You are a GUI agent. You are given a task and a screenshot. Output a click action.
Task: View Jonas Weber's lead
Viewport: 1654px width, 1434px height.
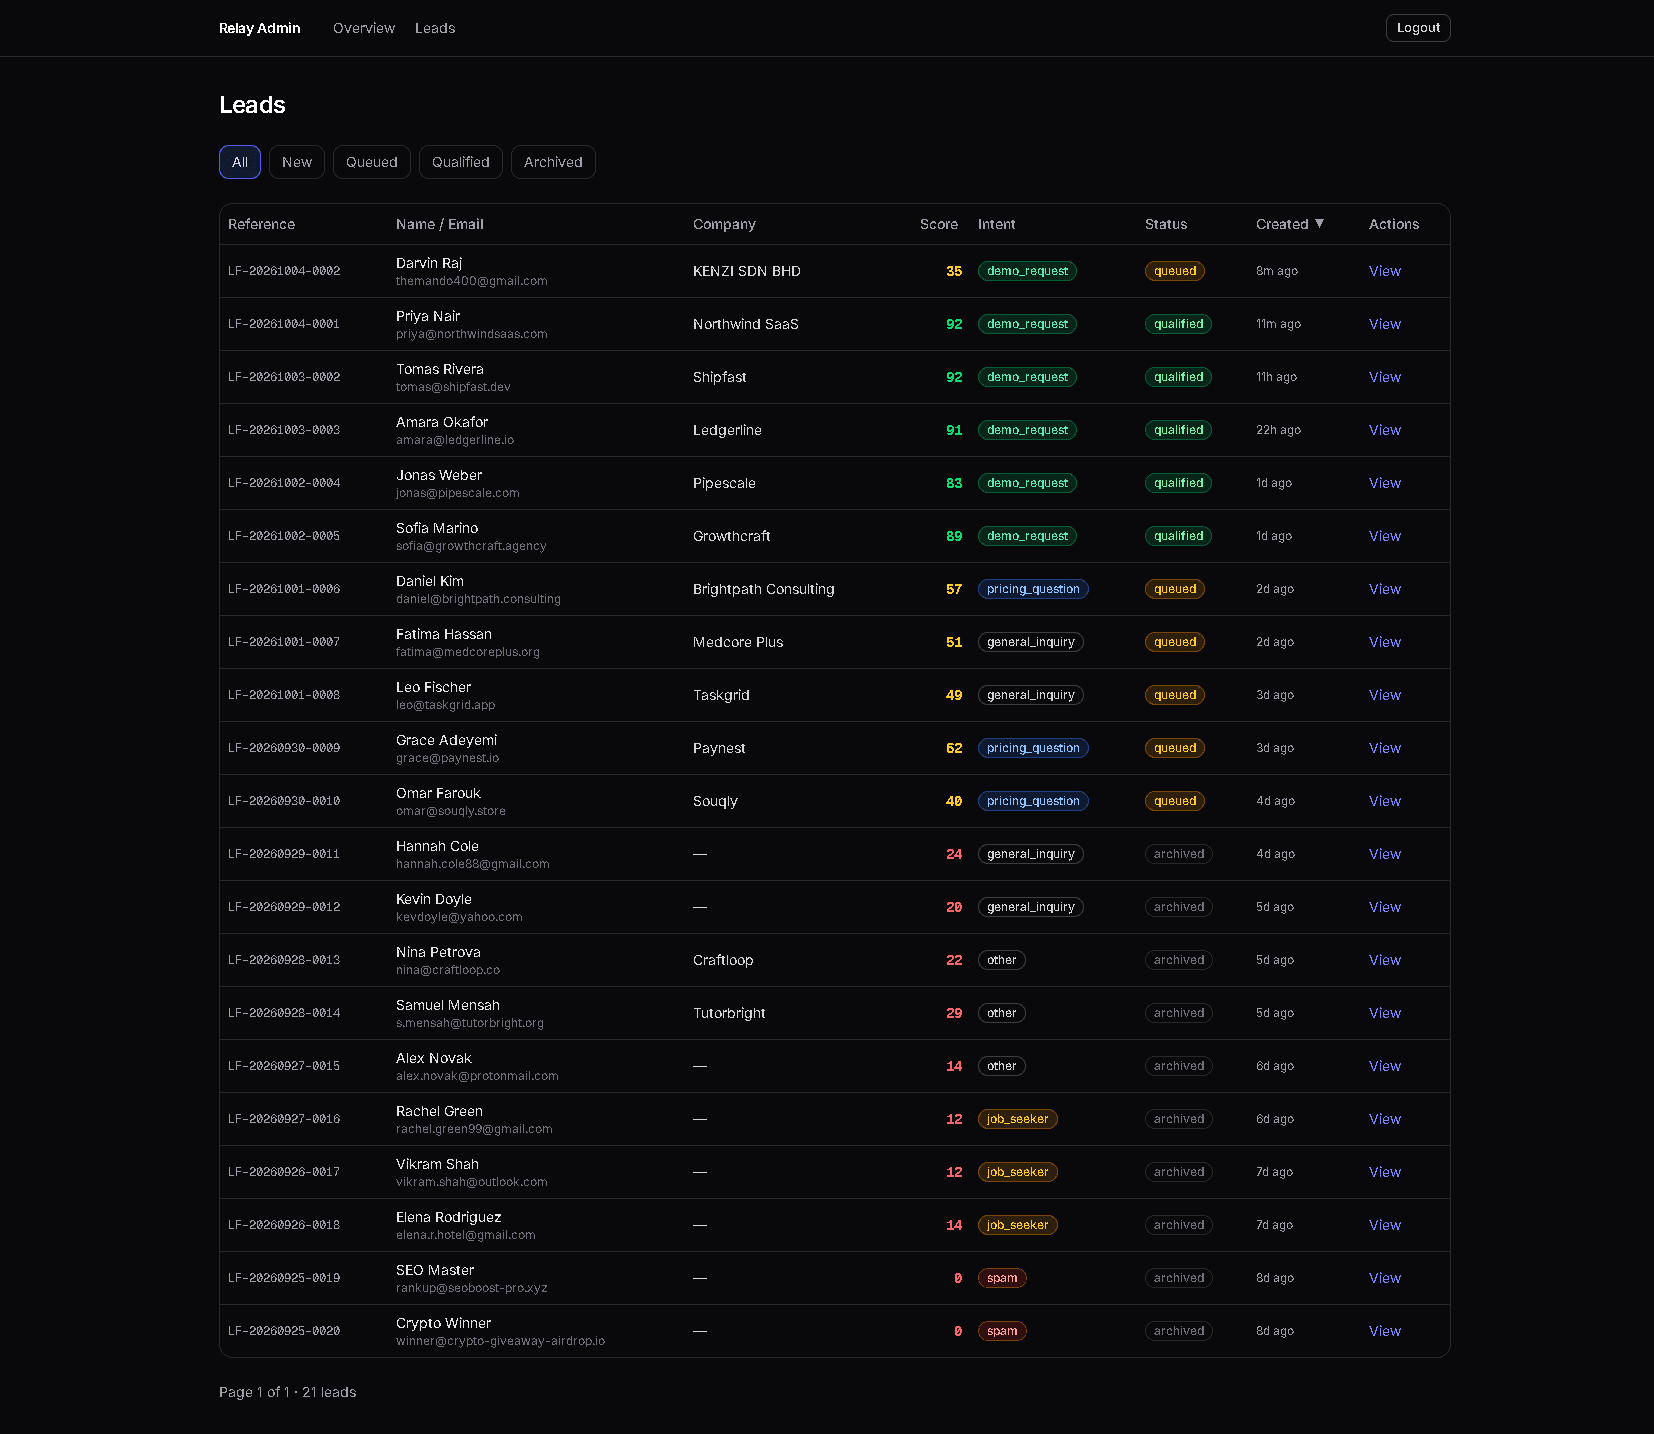tap(1385, 483)
